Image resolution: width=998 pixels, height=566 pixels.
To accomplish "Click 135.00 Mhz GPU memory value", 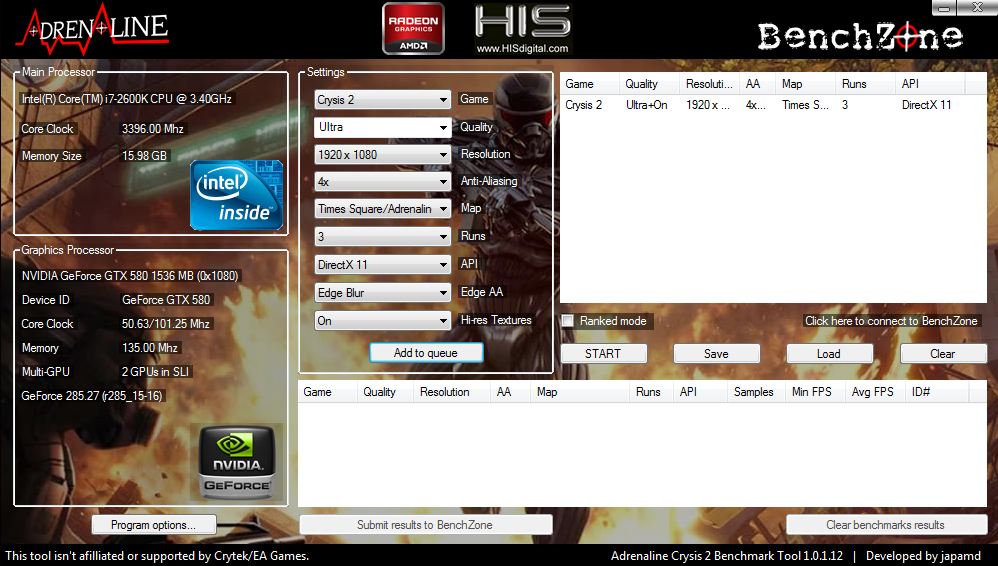I will 150,348.
